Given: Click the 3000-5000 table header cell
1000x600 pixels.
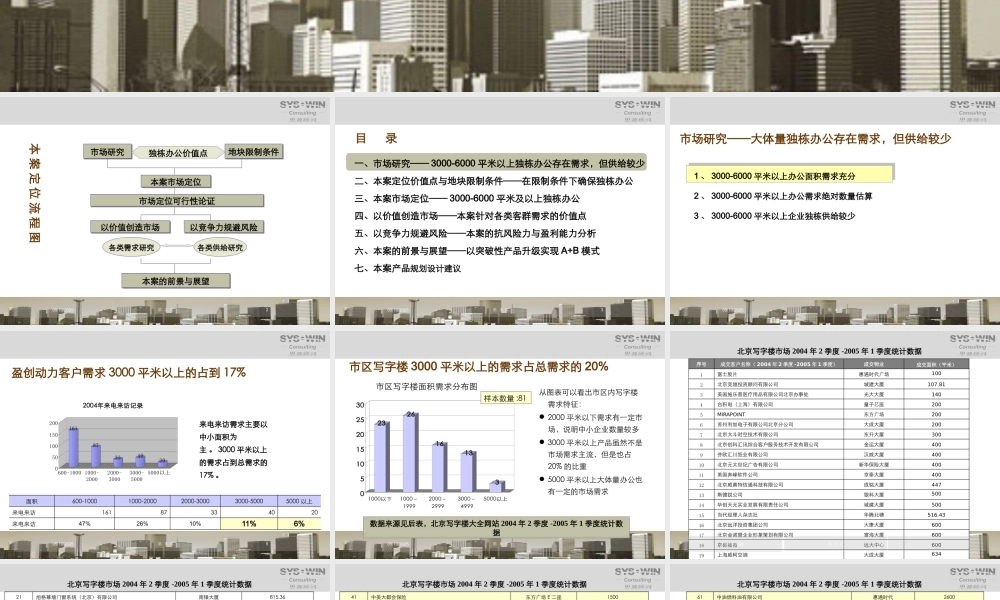Looking at the screenshot, I should pos(249,501).
